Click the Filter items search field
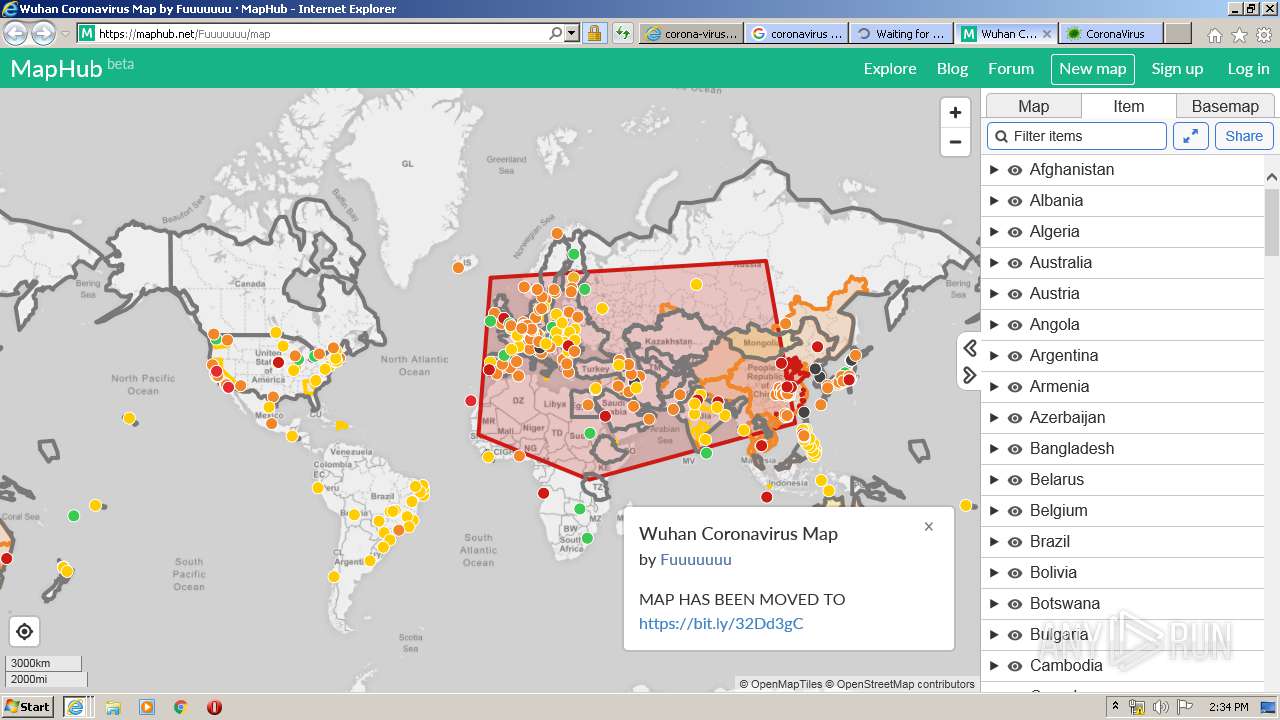The height and width of the screenshot is (720, 1280). point(1077,136)
